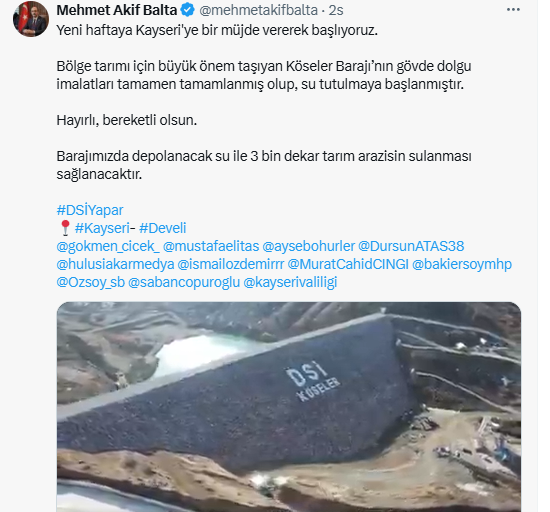Click the Mehmet Akif Balta display name
The width and height of the screenshot is (550, 512).
[x=117, y=10]
